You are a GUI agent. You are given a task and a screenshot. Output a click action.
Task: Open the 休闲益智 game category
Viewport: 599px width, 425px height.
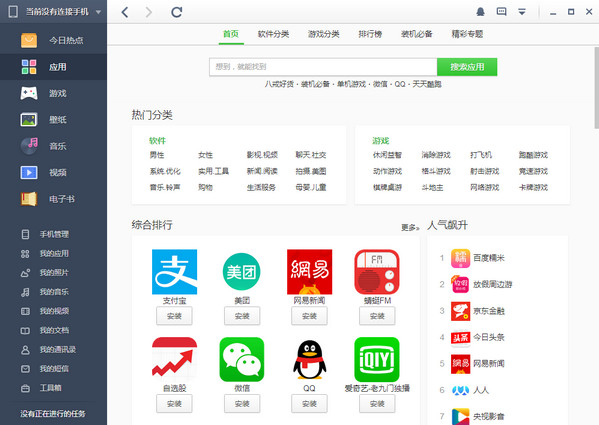387,155
